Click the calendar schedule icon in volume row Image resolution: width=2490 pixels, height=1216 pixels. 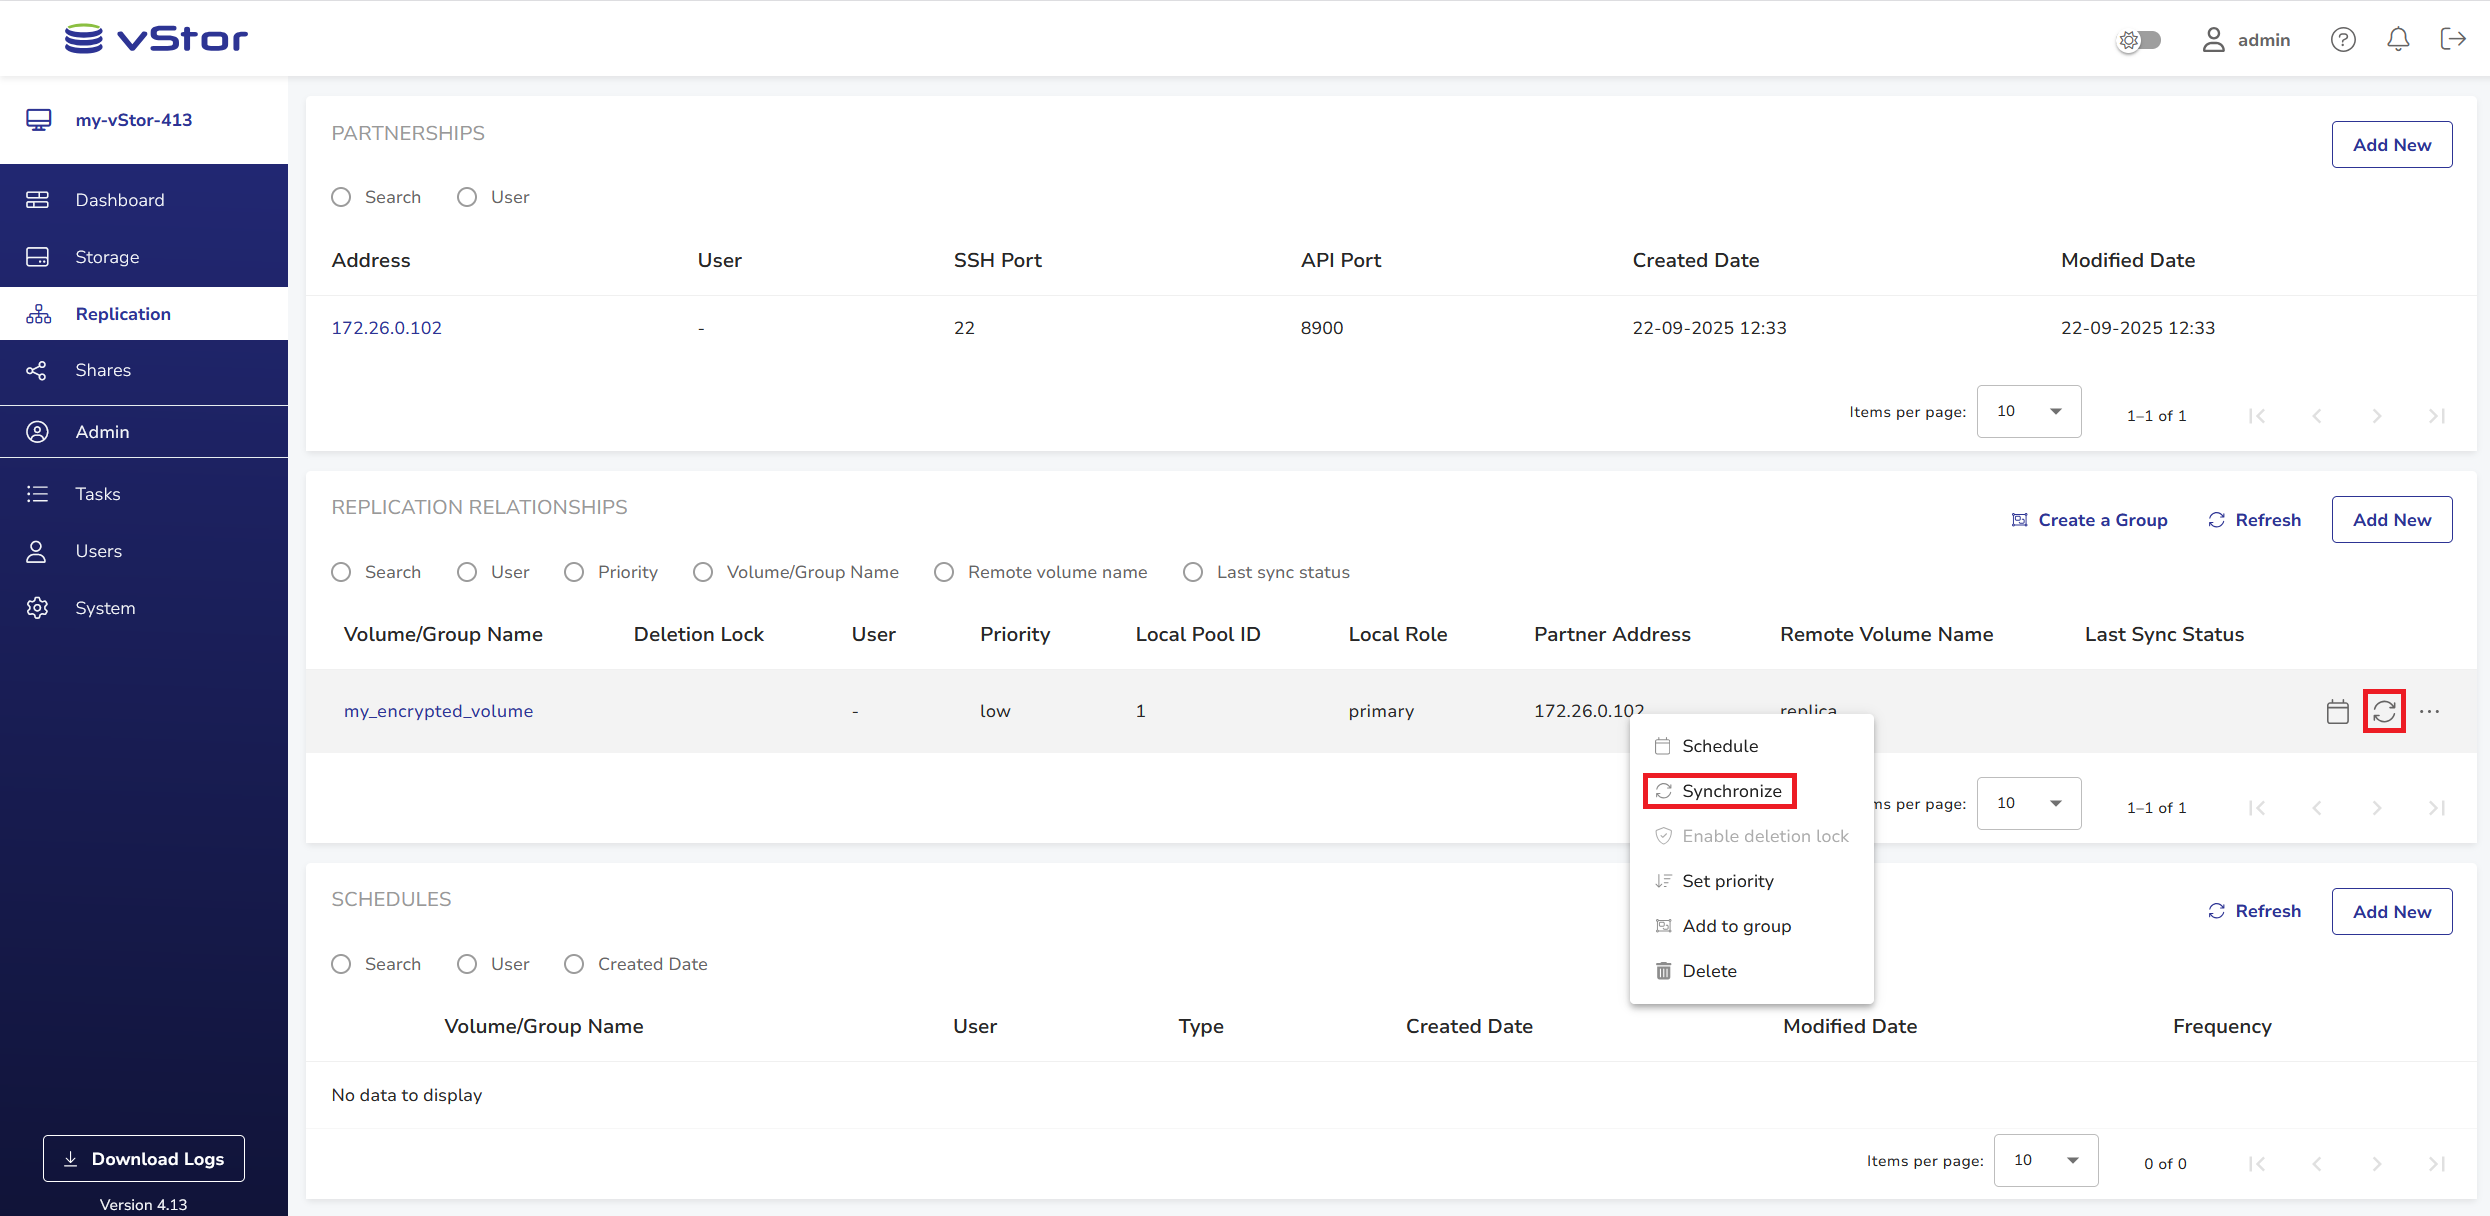point(2337,711)
